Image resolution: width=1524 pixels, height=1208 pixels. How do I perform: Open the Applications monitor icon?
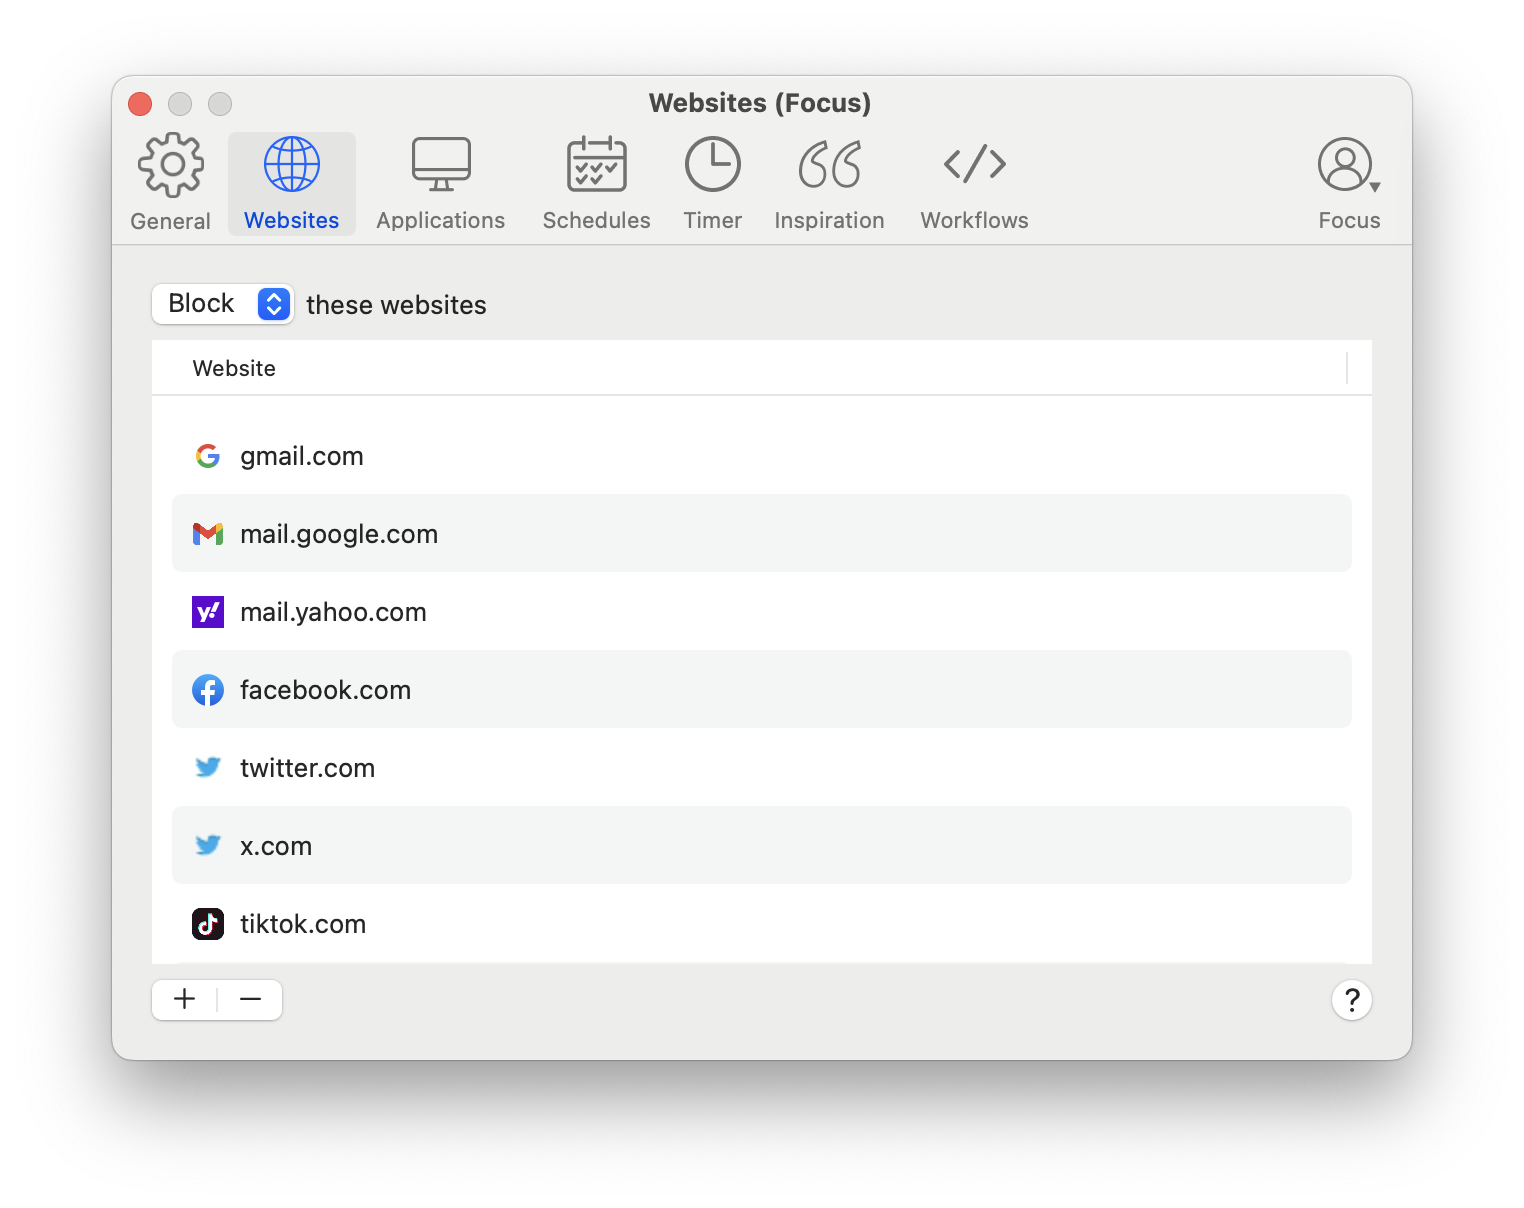pos(440,163)
